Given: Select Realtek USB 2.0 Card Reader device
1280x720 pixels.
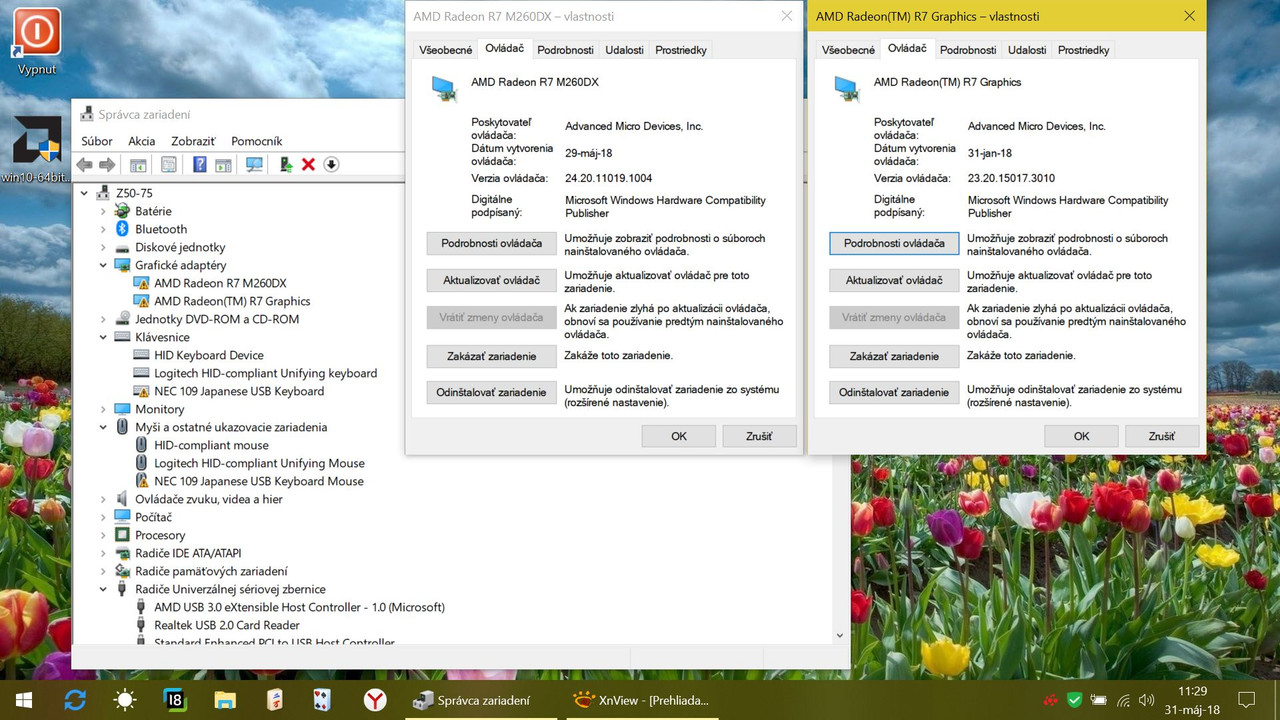Looking at the screenshot, I should pyautogui.click(x=226, y=625).
